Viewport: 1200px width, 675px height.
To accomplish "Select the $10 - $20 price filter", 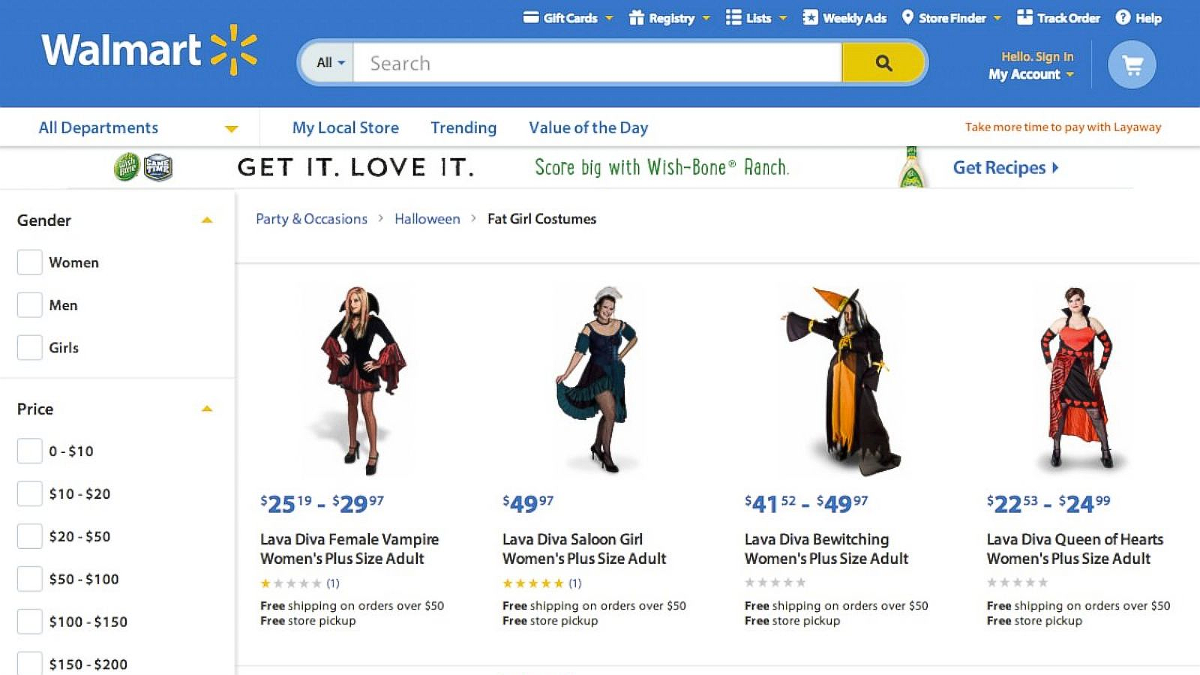I will (x=29, y=493).
